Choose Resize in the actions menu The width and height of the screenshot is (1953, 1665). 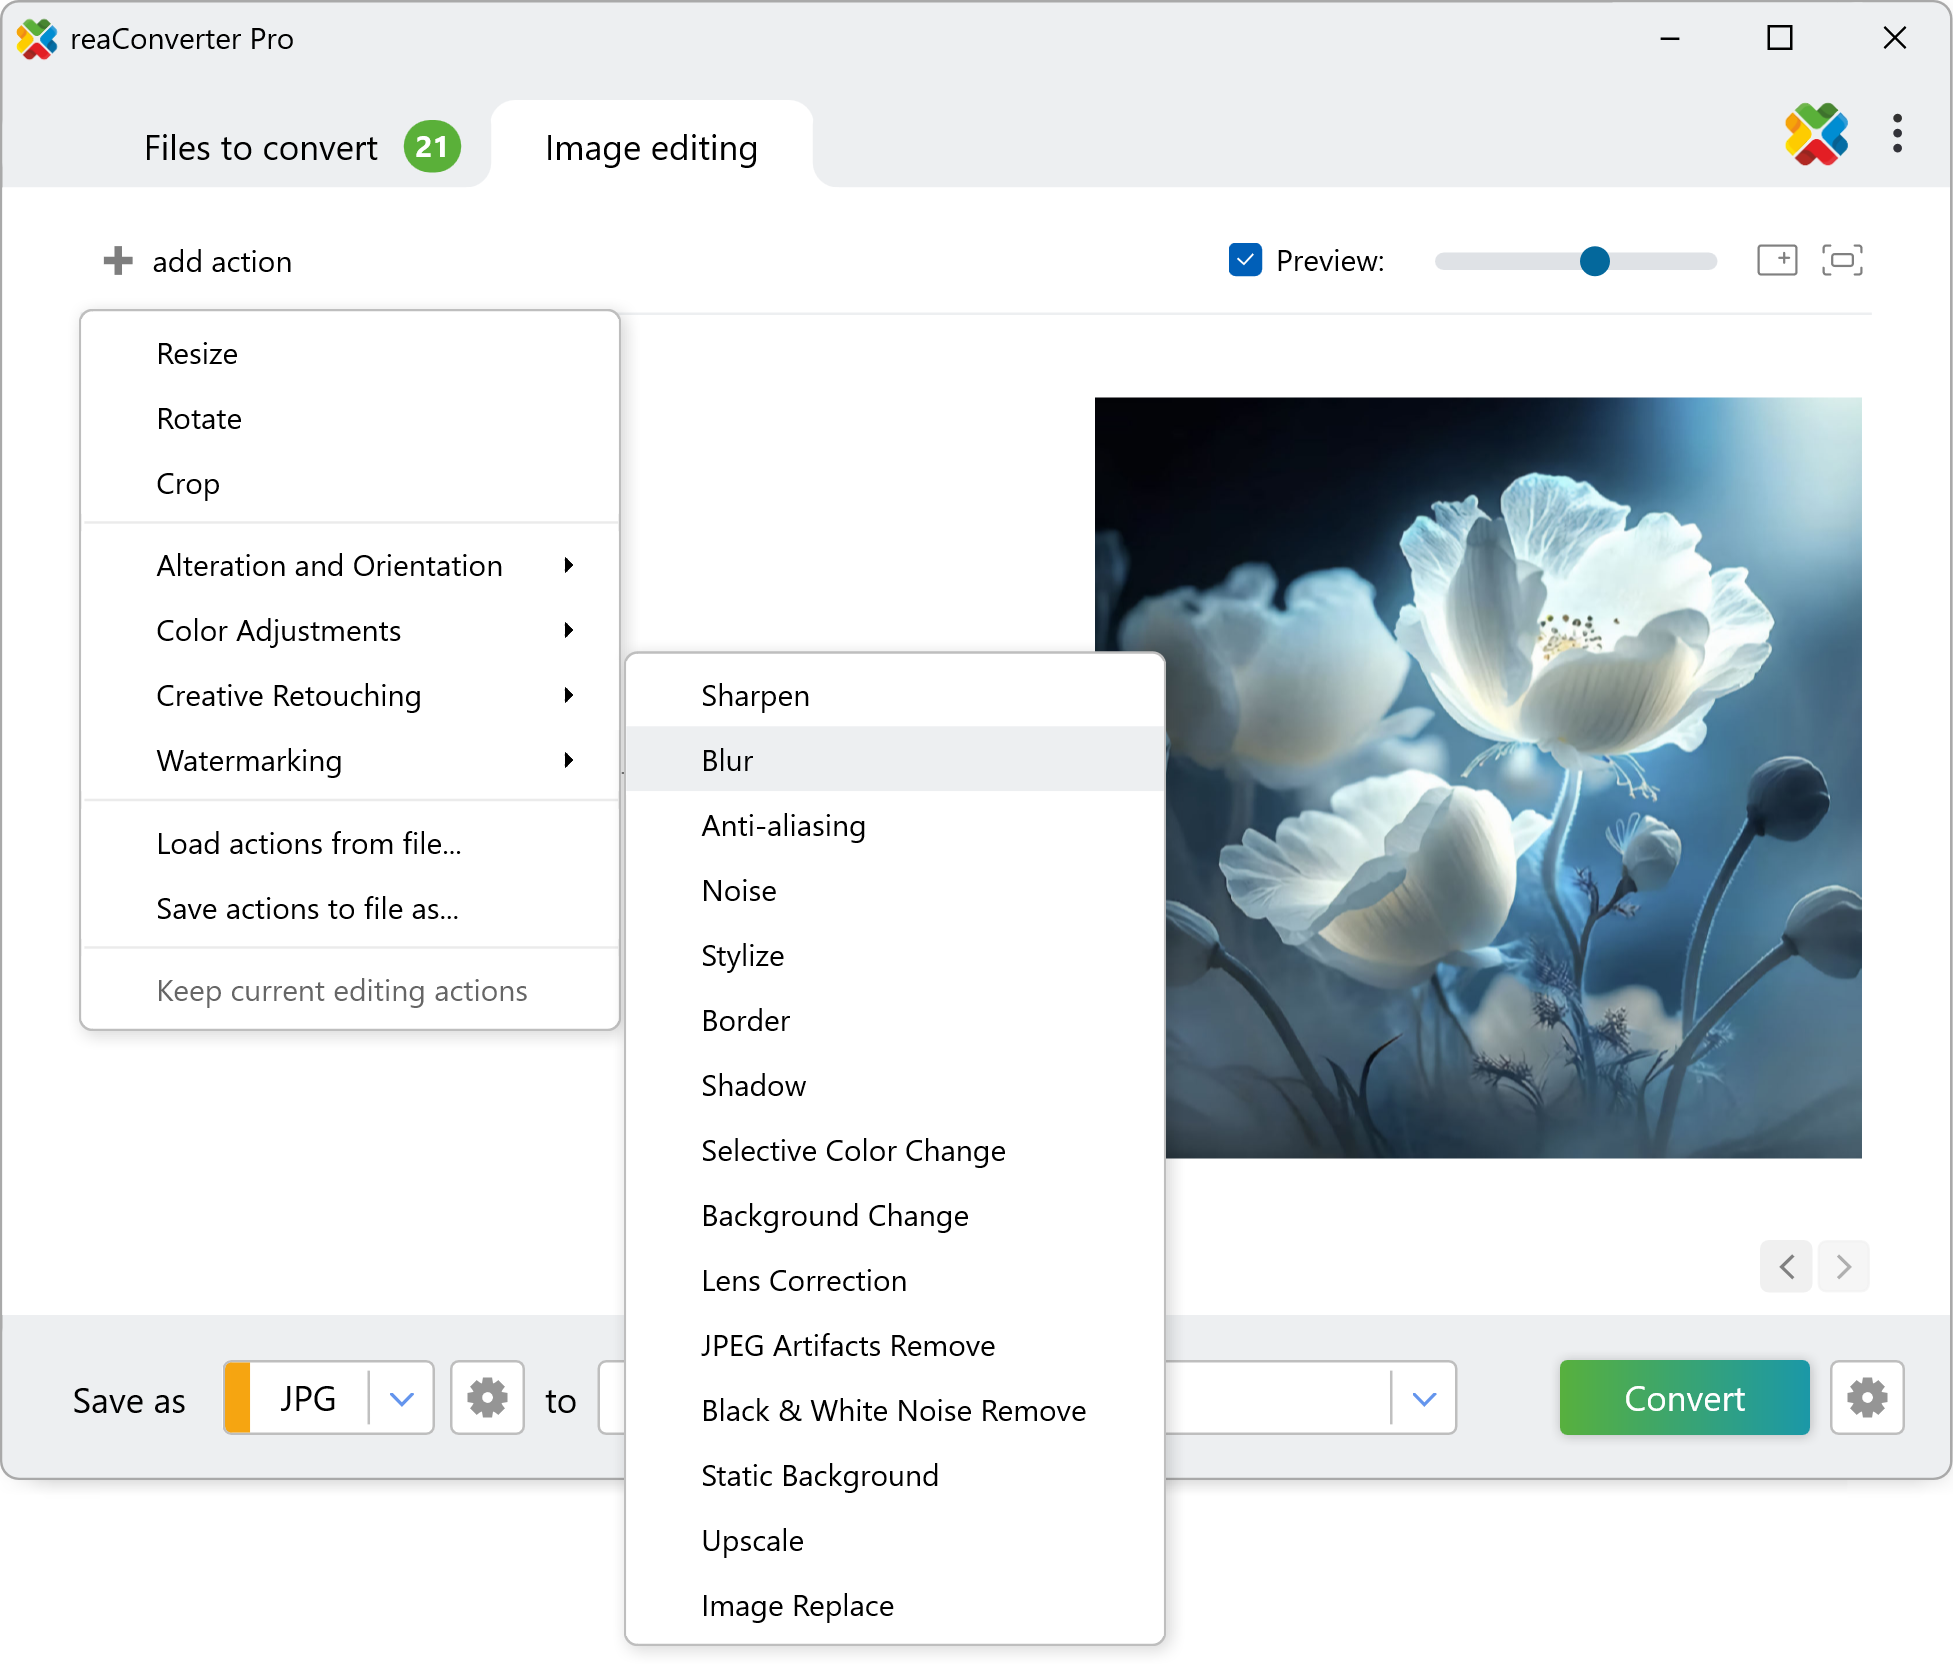(197, 354)
